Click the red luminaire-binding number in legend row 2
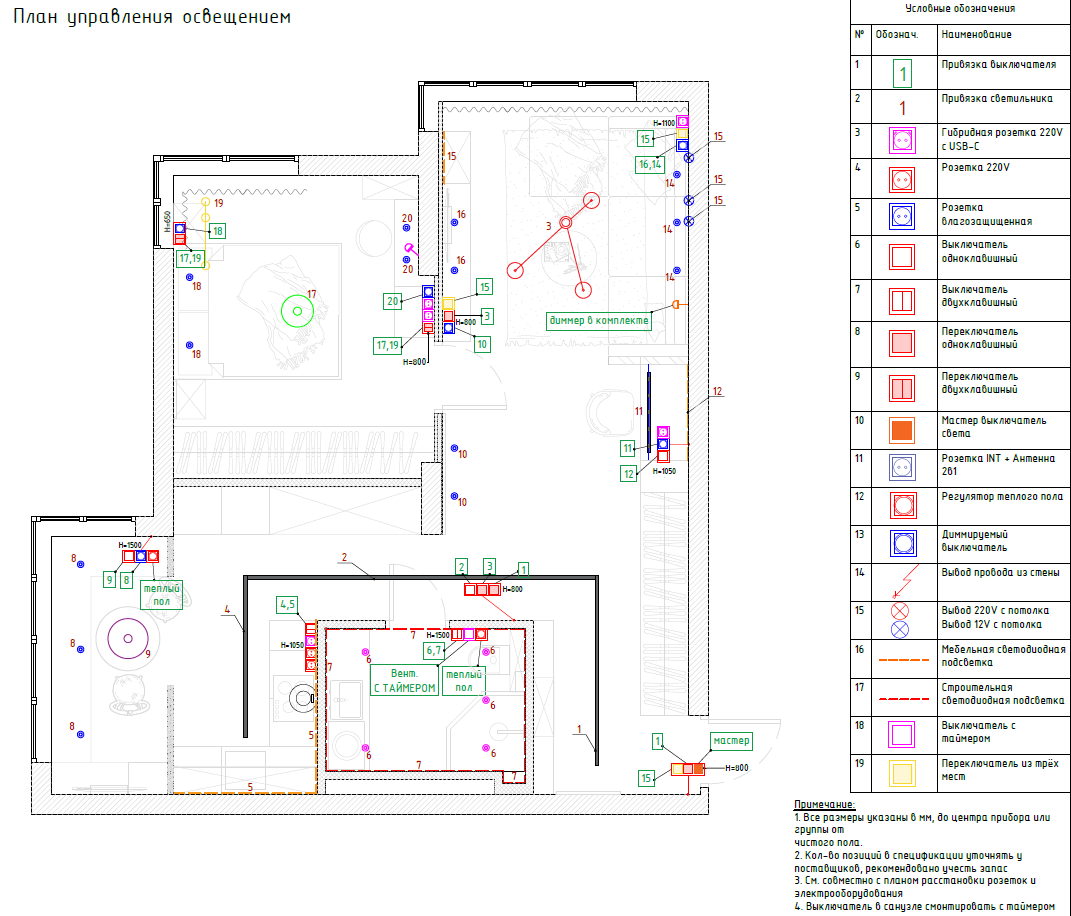1071x916 pixels. coord(902,108)
